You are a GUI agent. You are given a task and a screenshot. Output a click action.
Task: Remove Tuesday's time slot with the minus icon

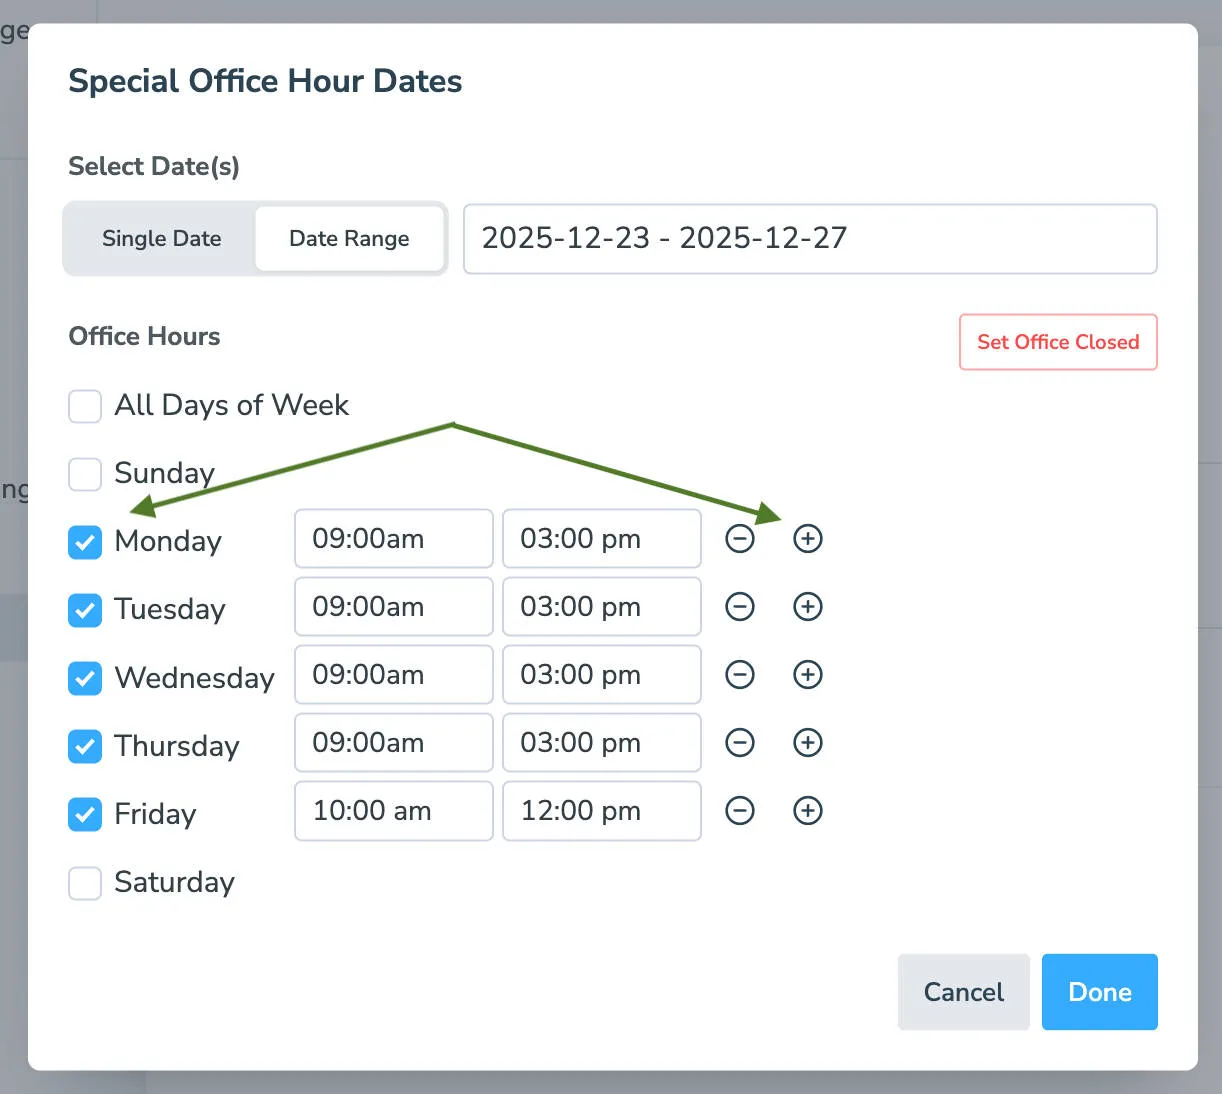(740, 606)
